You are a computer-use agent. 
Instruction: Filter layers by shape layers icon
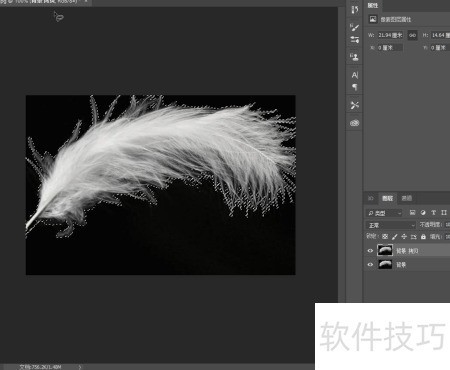tap(444, 213)
